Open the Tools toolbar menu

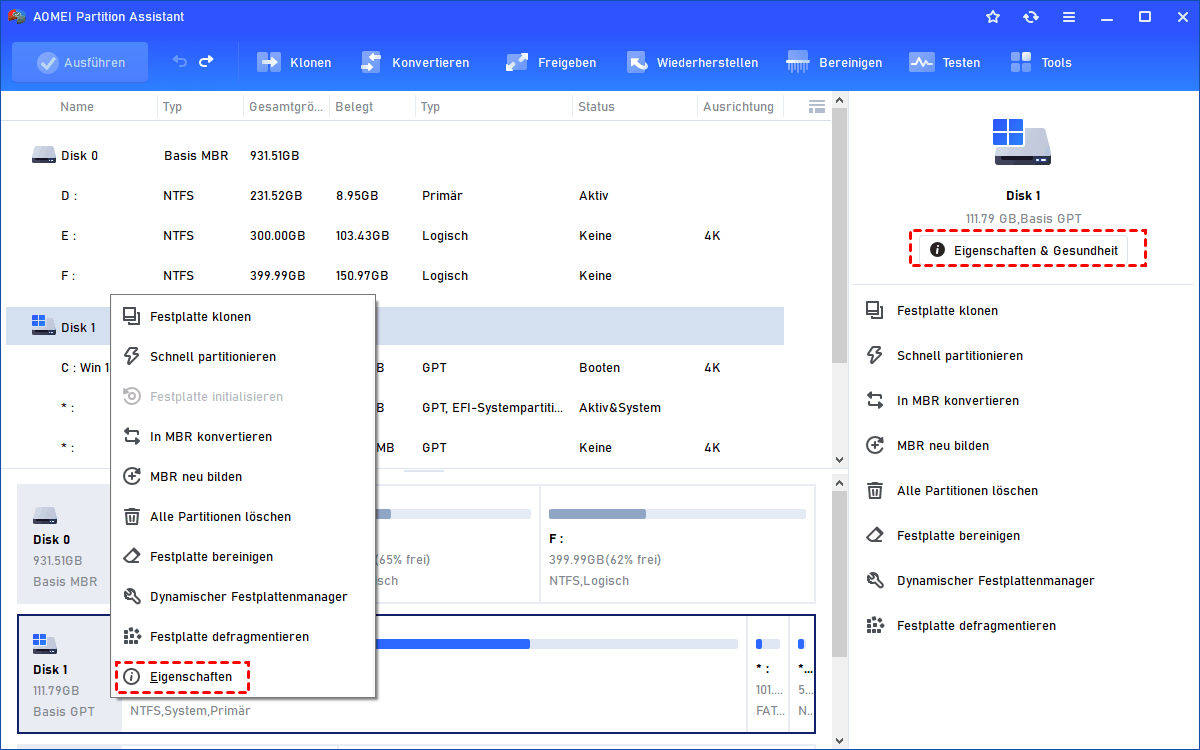1041,62
